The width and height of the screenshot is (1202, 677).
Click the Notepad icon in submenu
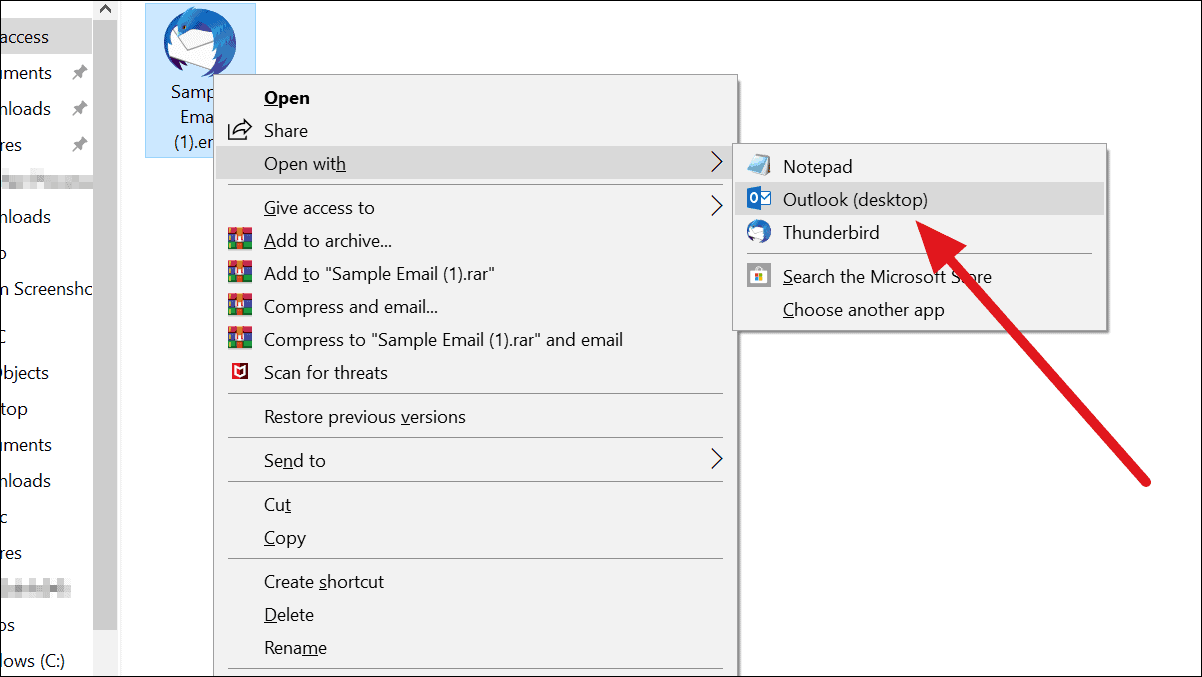click(759, 166)
